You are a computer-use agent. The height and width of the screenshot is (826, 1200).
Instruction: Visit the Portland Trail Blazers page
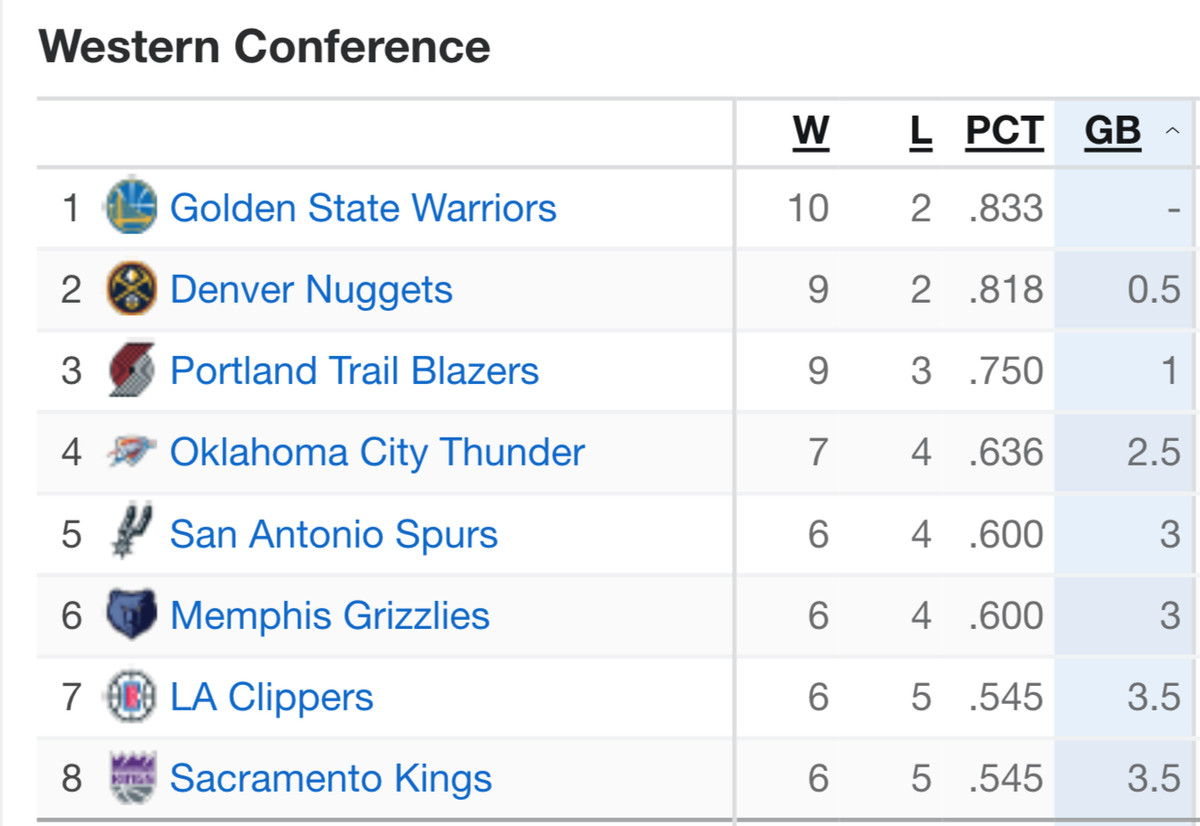click(354, 371)
